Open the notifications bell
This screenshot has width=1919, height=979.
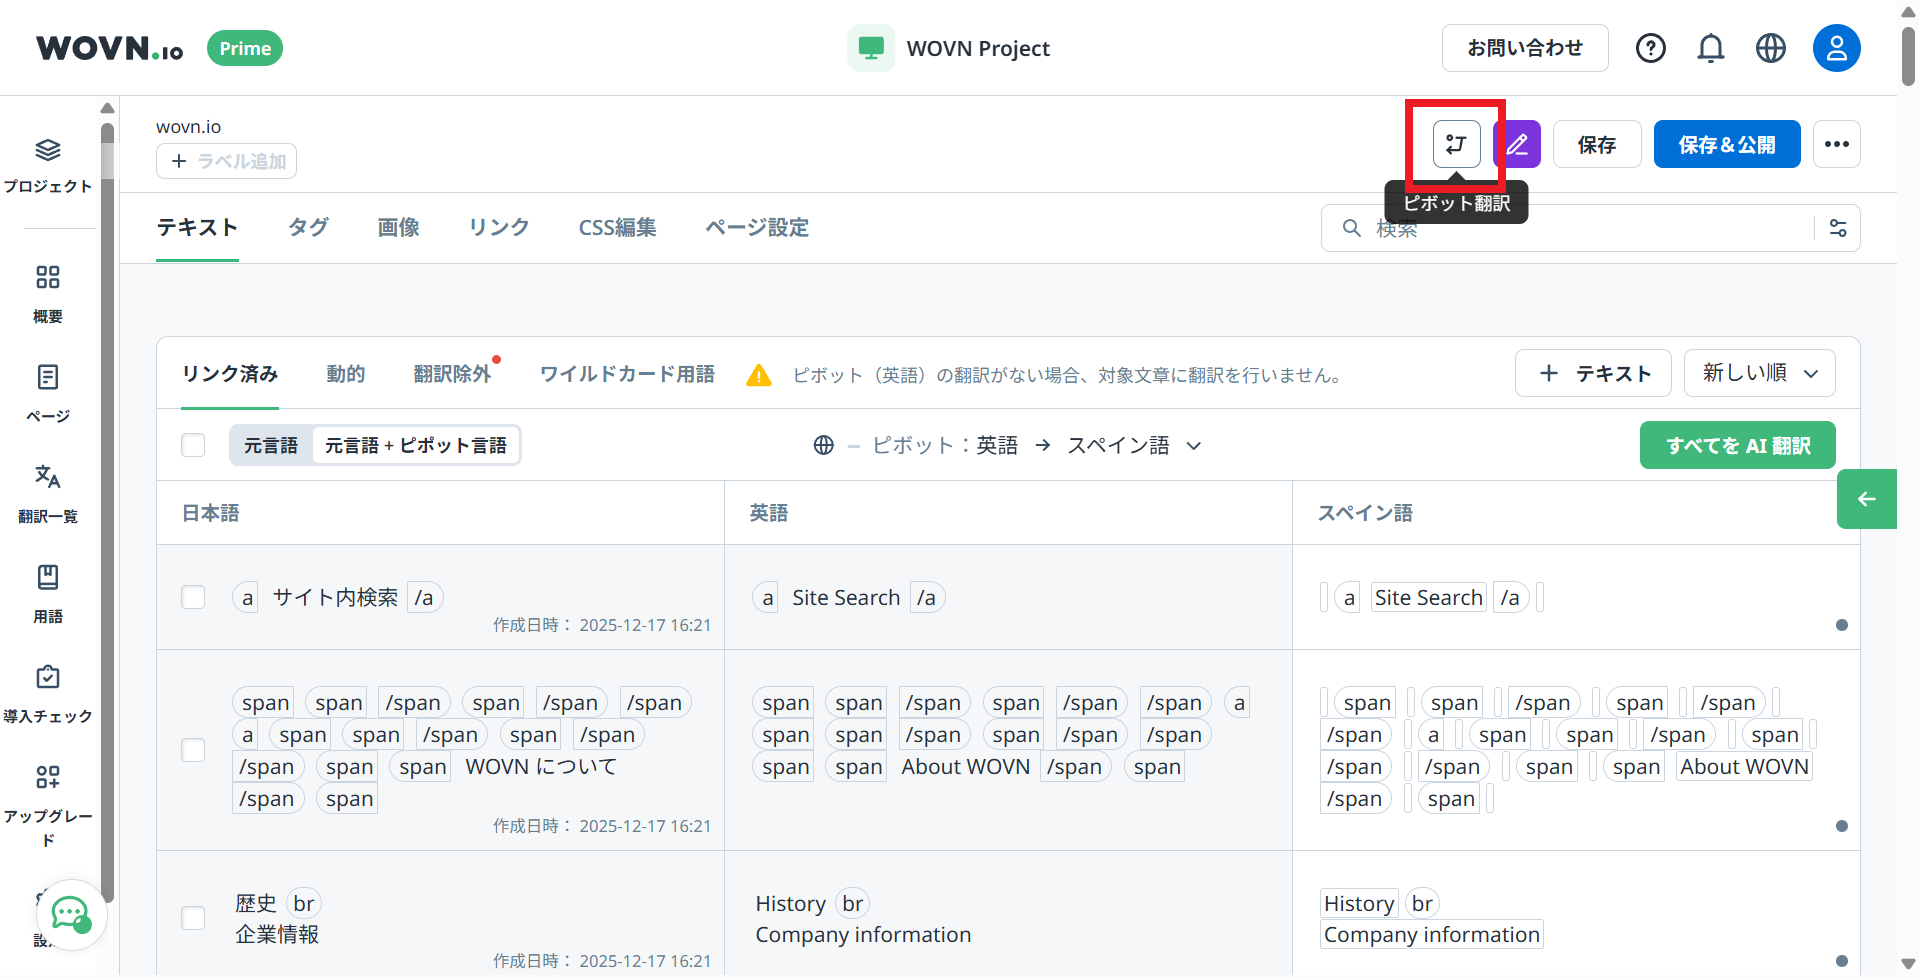[x=1710, y=48]
